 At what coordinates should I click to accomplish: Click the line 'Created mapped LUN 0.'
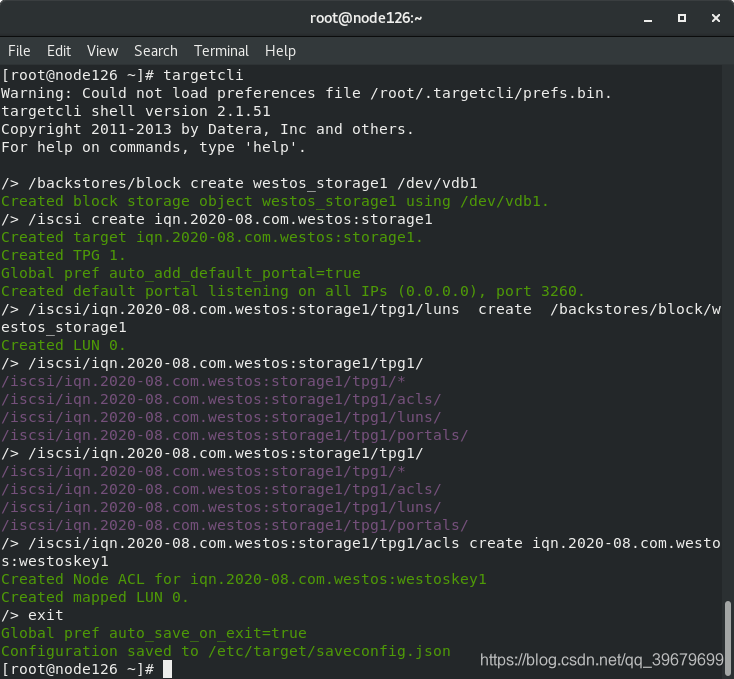95,598
